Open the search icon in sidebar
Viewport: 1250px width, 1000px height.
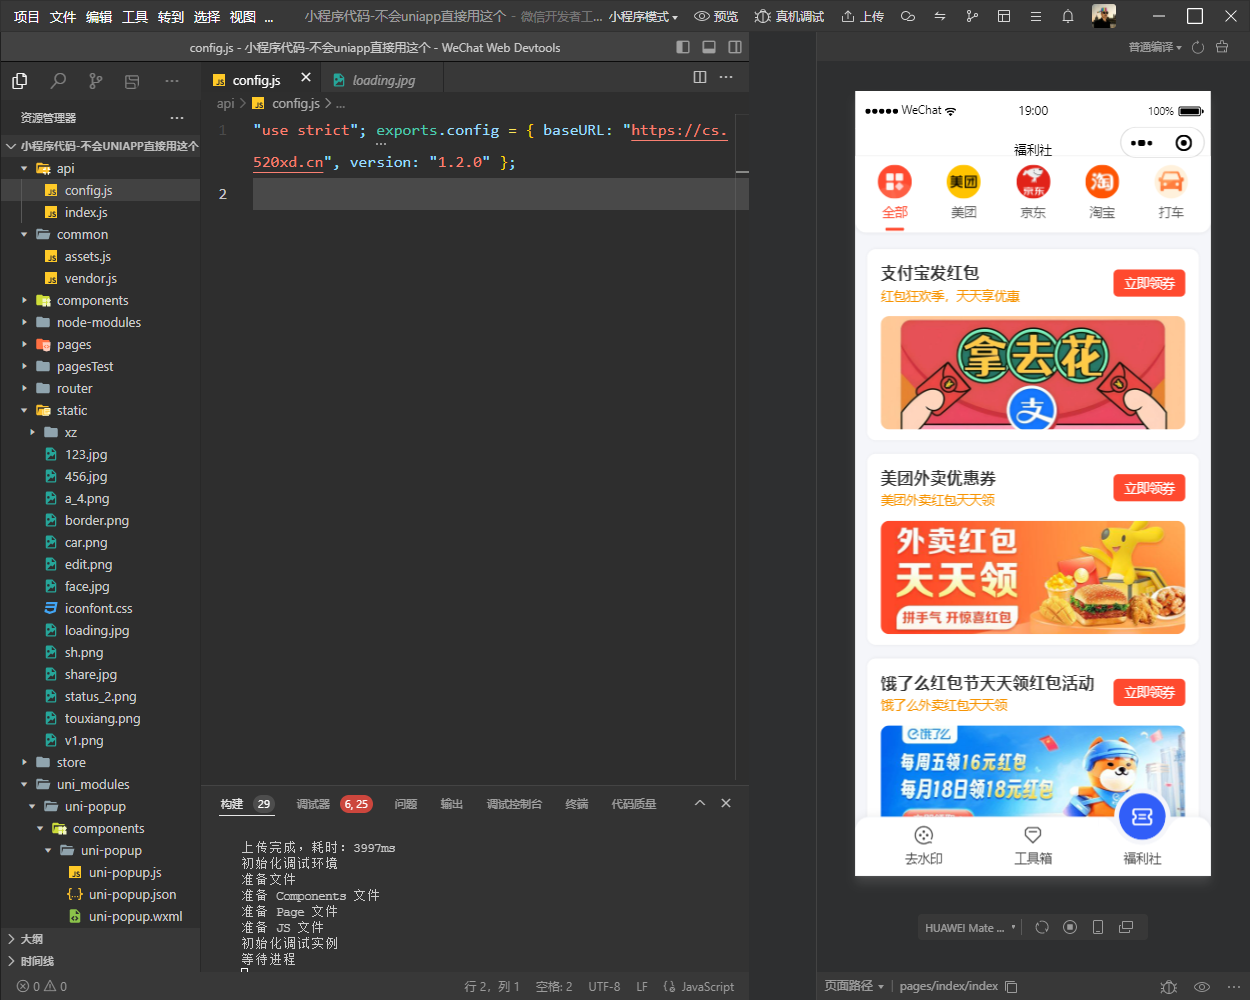tap(58, 81)
